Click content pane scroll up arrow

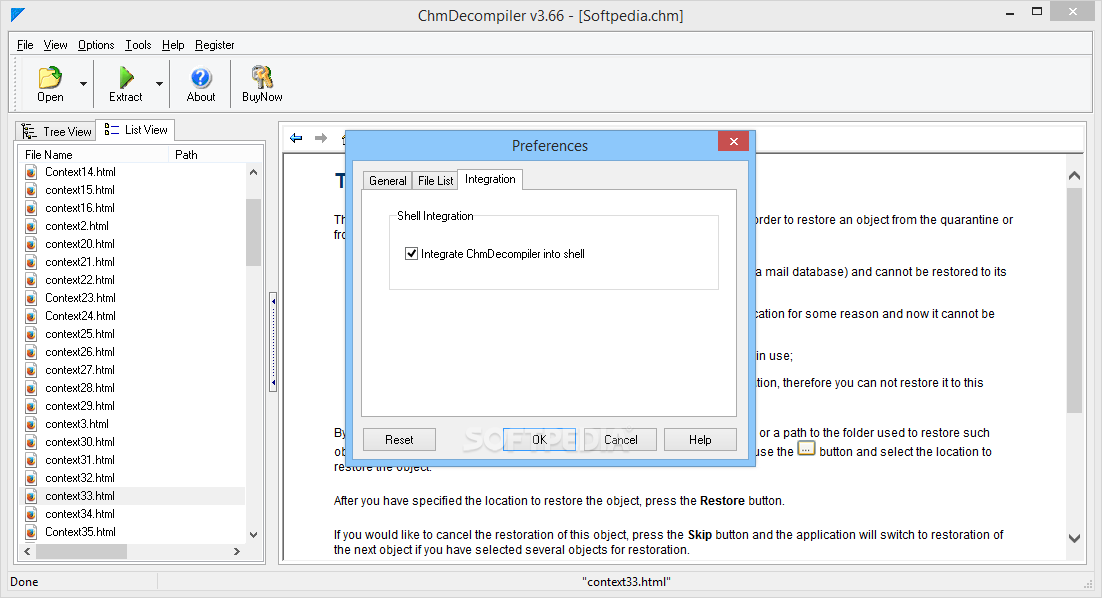(x=1074, y=176)
